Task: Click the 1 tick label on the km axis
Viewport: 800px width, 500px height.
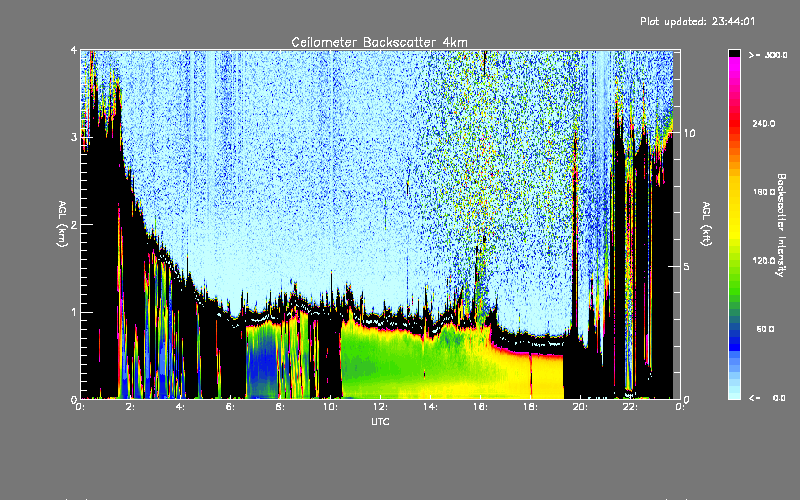Action: tap(74, 312)
